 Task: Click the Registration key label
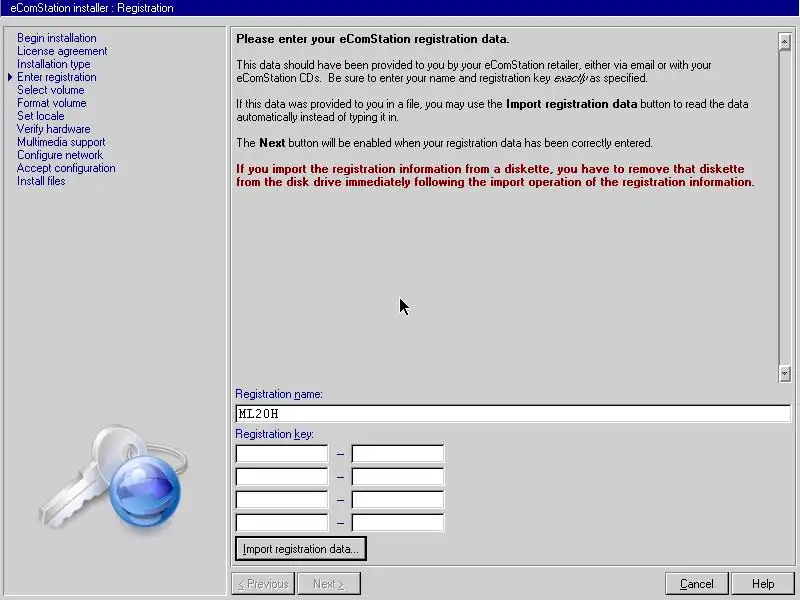tap(274, 434)
